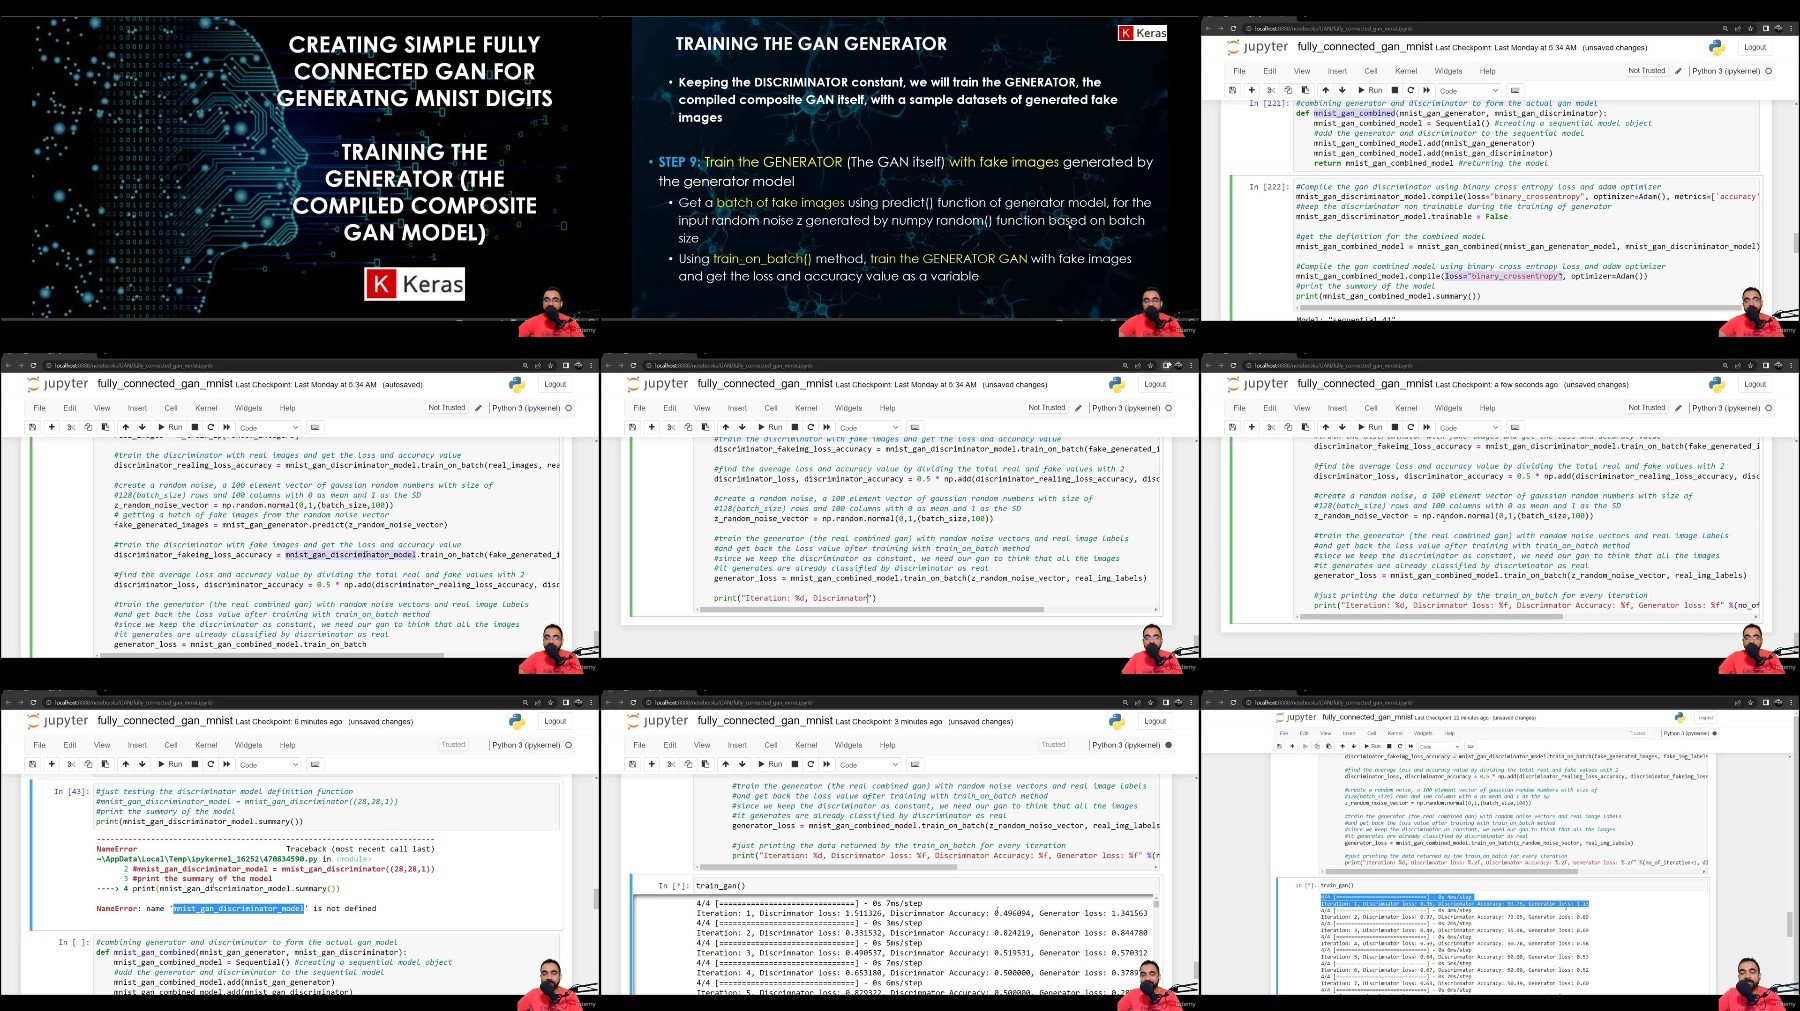Click notebook title in the '3 minutes ago' notebook

pyautogui.click(x=765, y=721)
